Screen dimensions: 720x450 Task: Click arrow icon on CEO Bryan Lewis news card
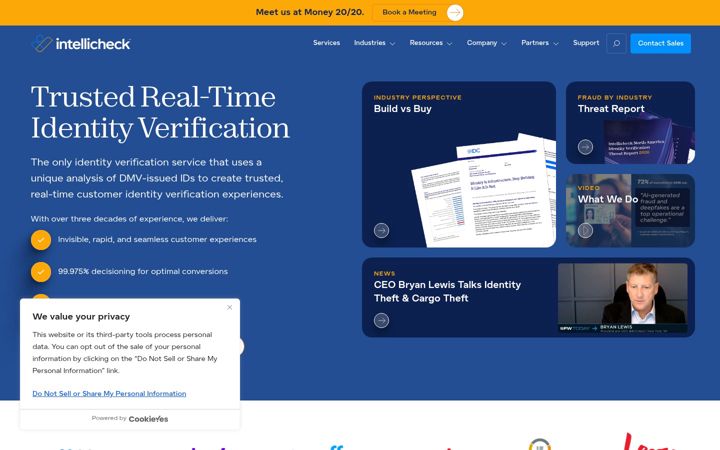[381, 320]
